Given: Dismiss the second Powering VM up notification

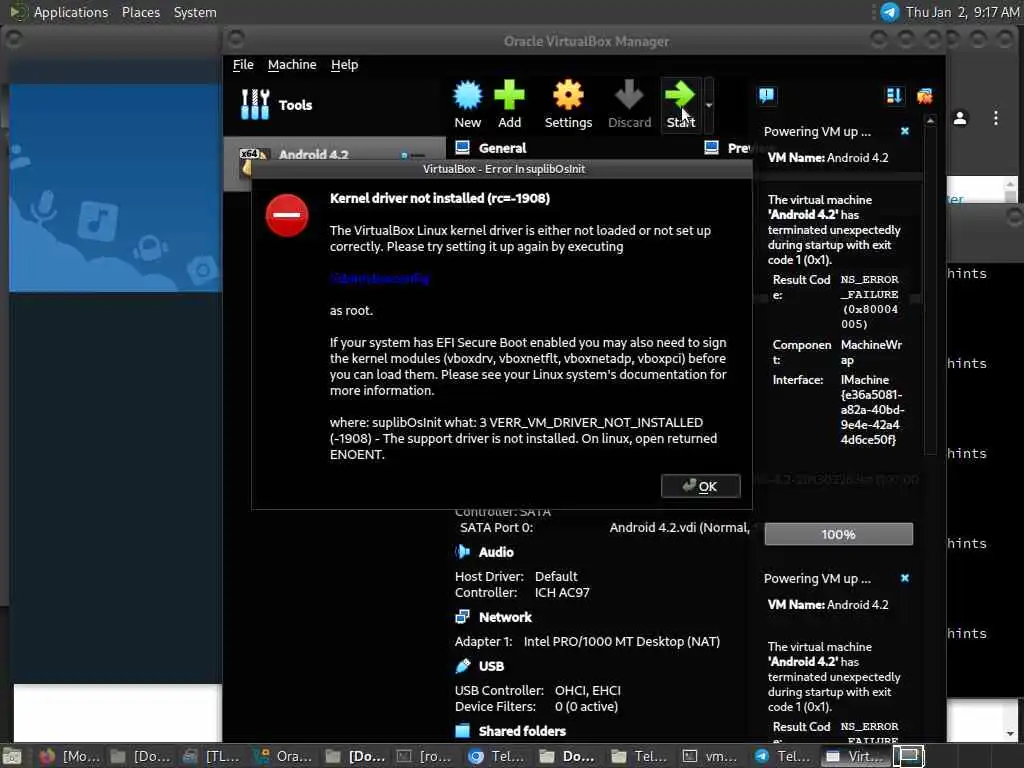Looking at the screenshot, I should [904, 578].
